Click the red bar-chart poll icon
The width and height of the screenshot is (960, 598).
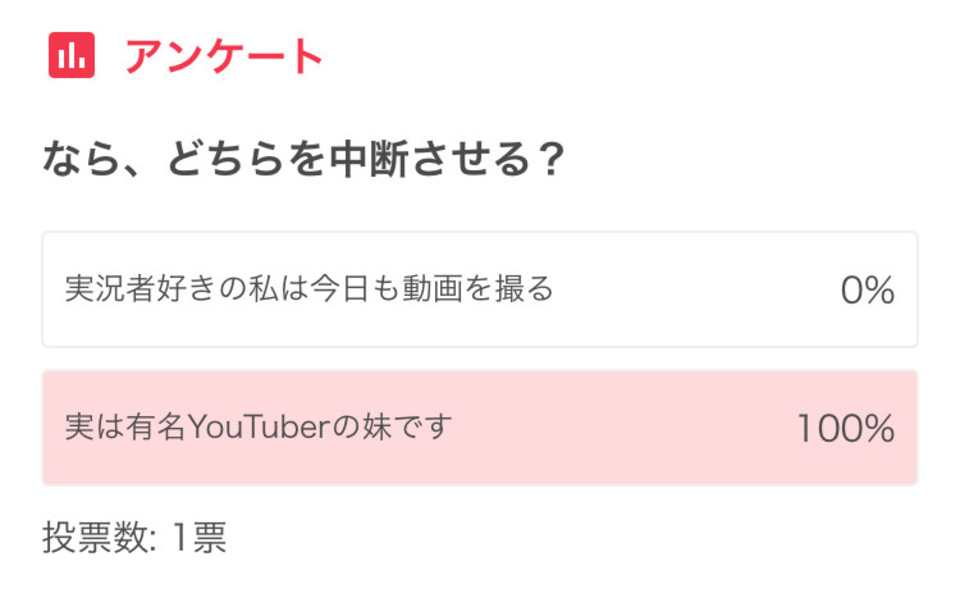72,55
